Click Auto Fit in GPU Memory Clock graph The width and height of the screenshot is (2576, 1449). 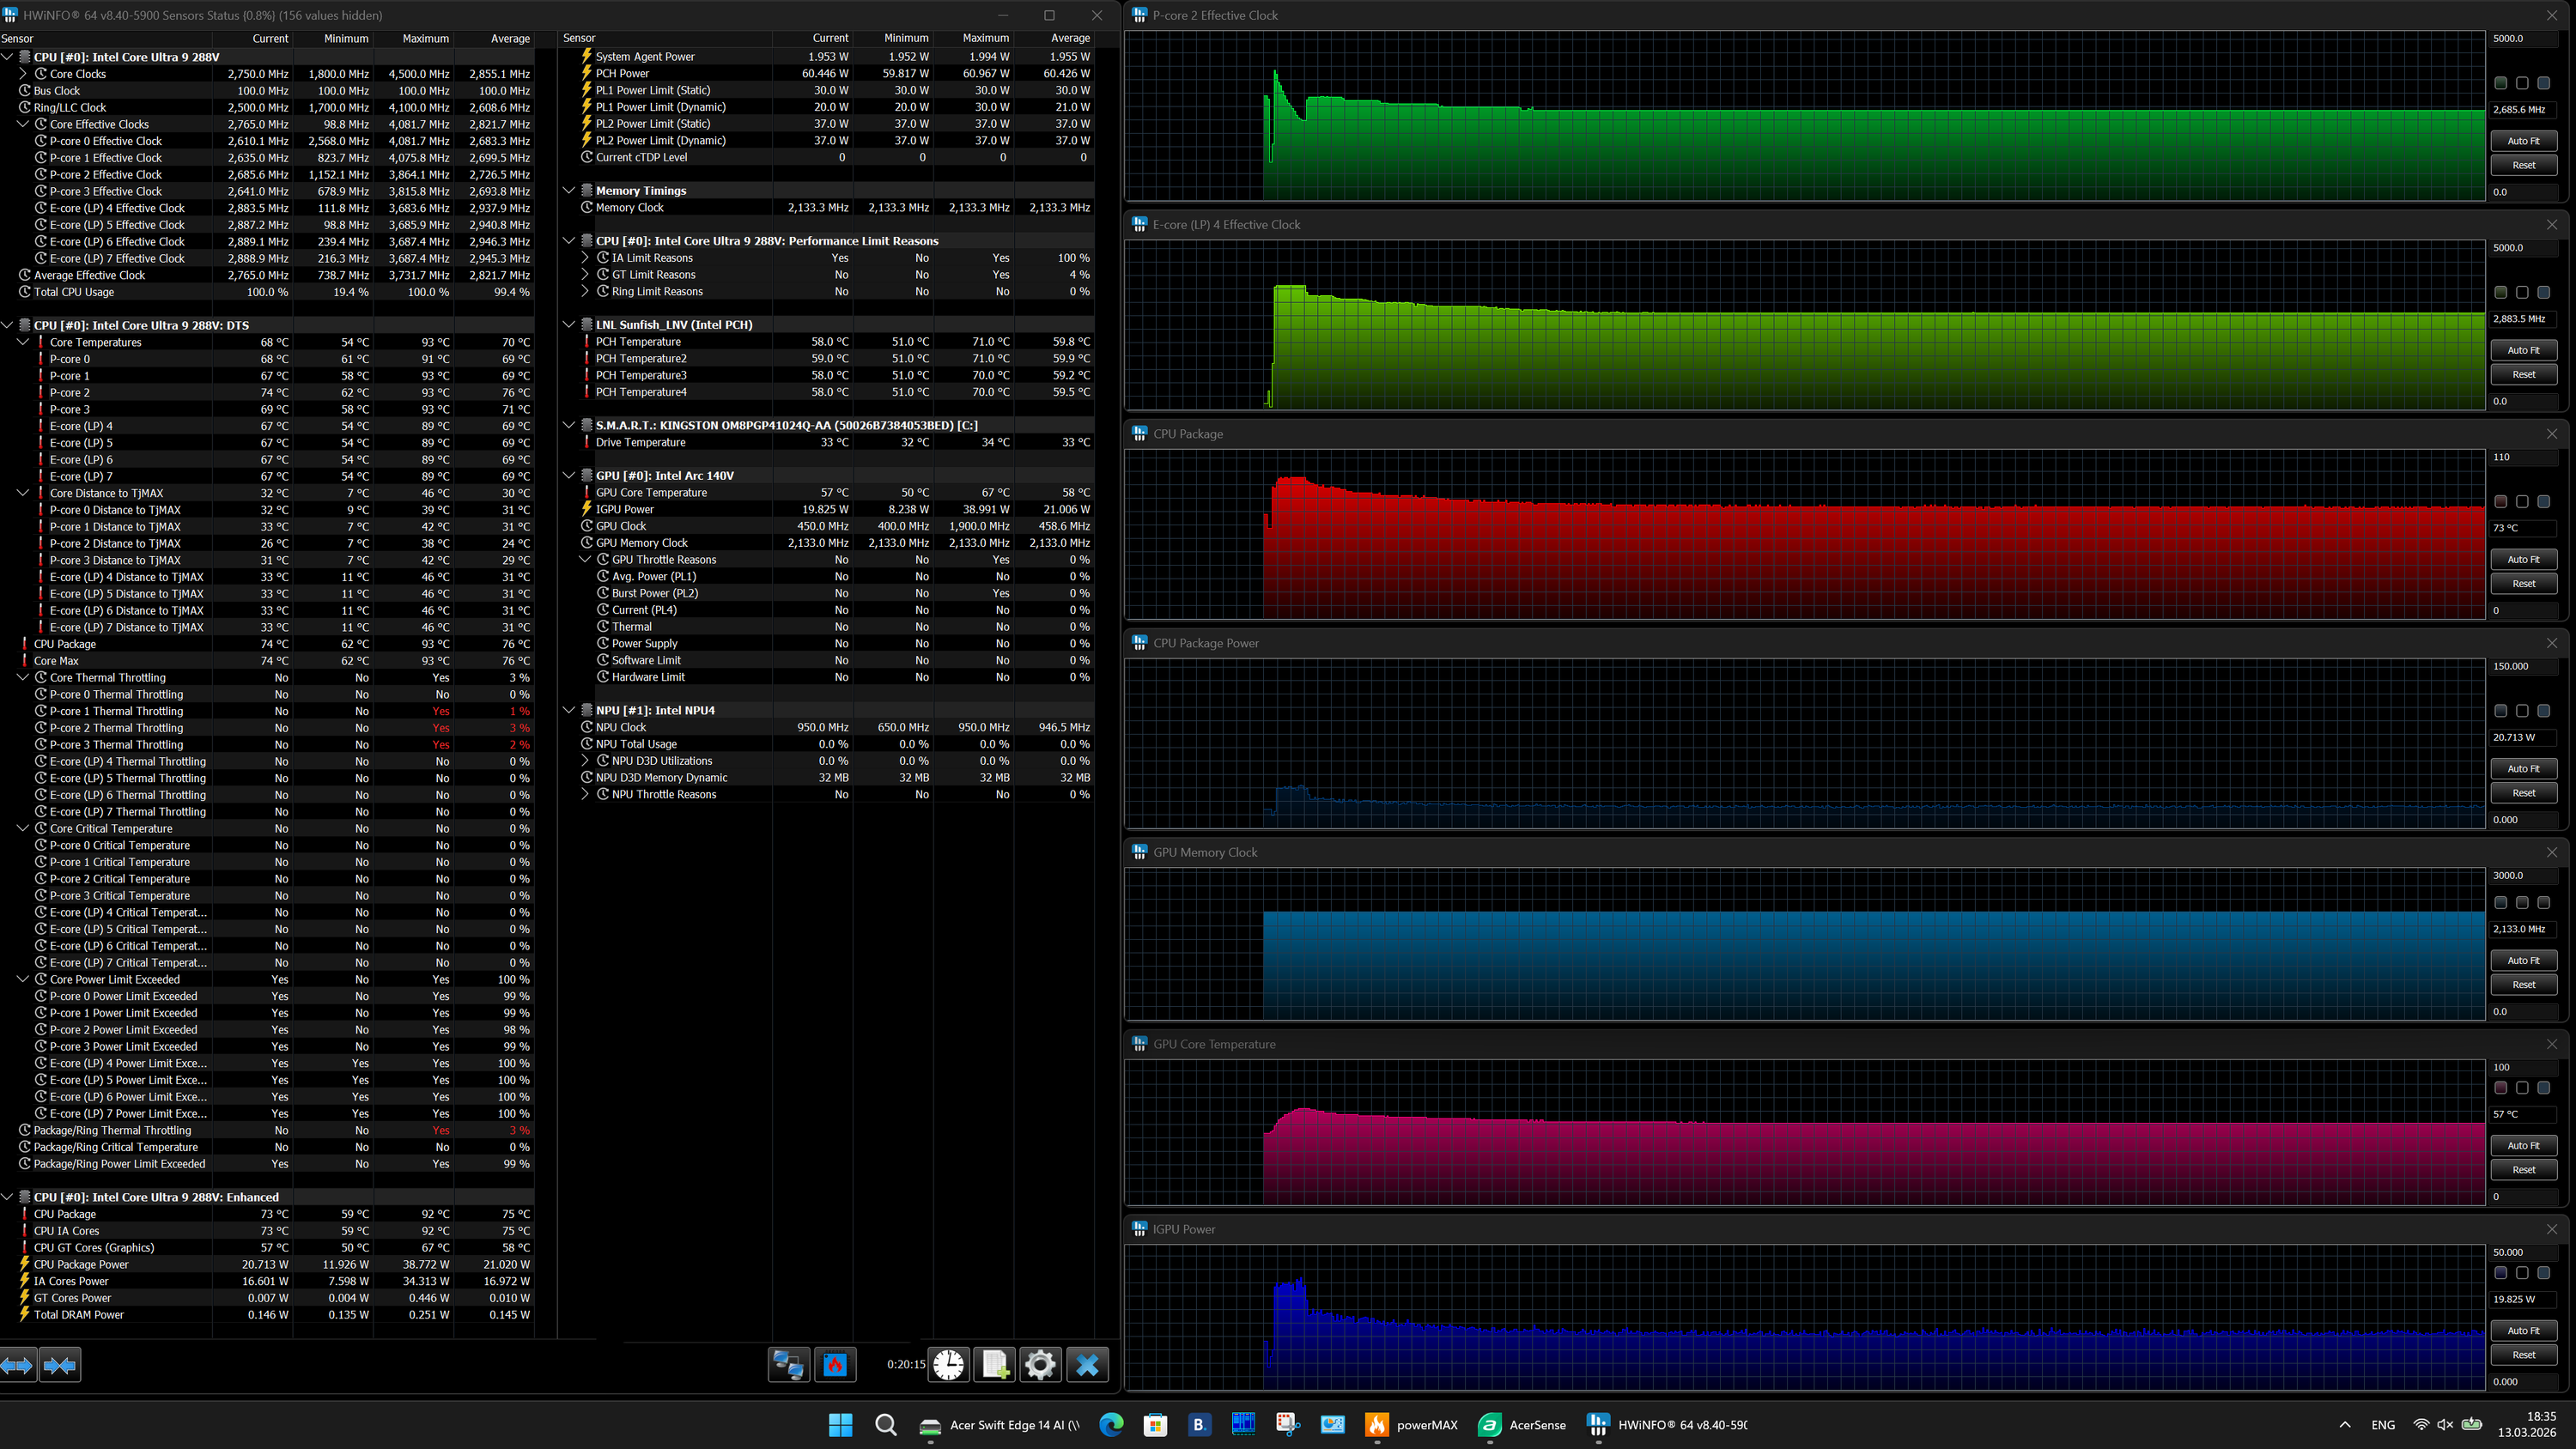2523,960
